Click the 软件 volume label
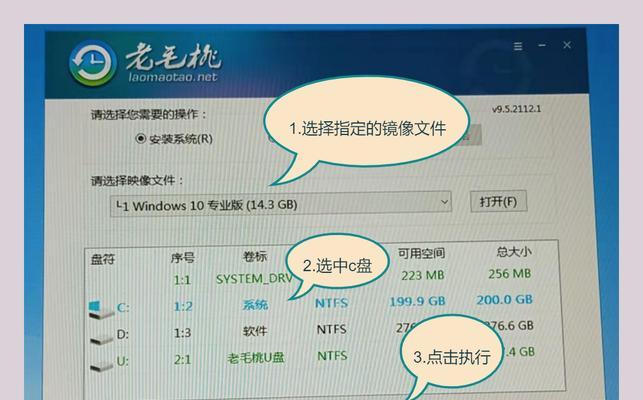 (x=255, y=331)
